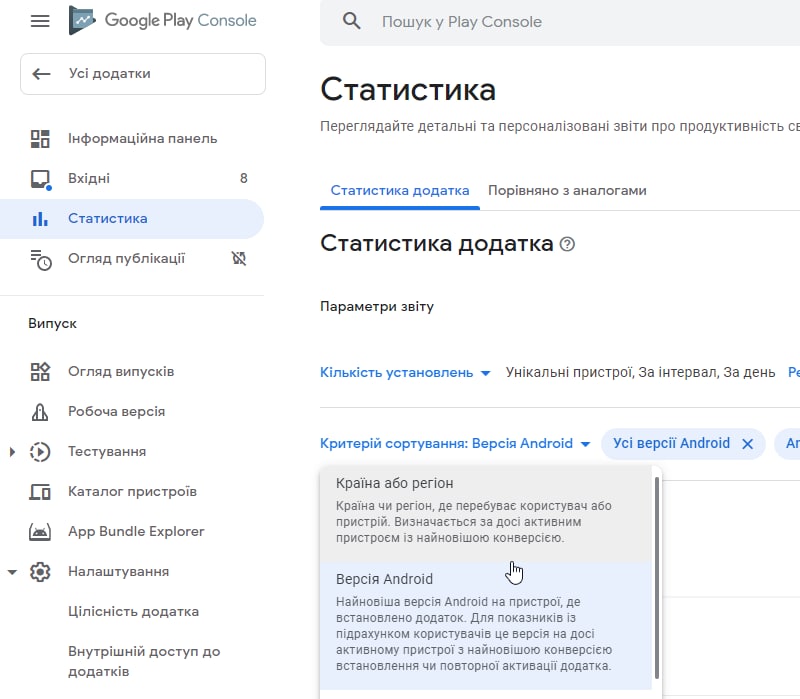Select Країна або регіон option
Viewport: 800px width, 699px height.
point(486,513)
